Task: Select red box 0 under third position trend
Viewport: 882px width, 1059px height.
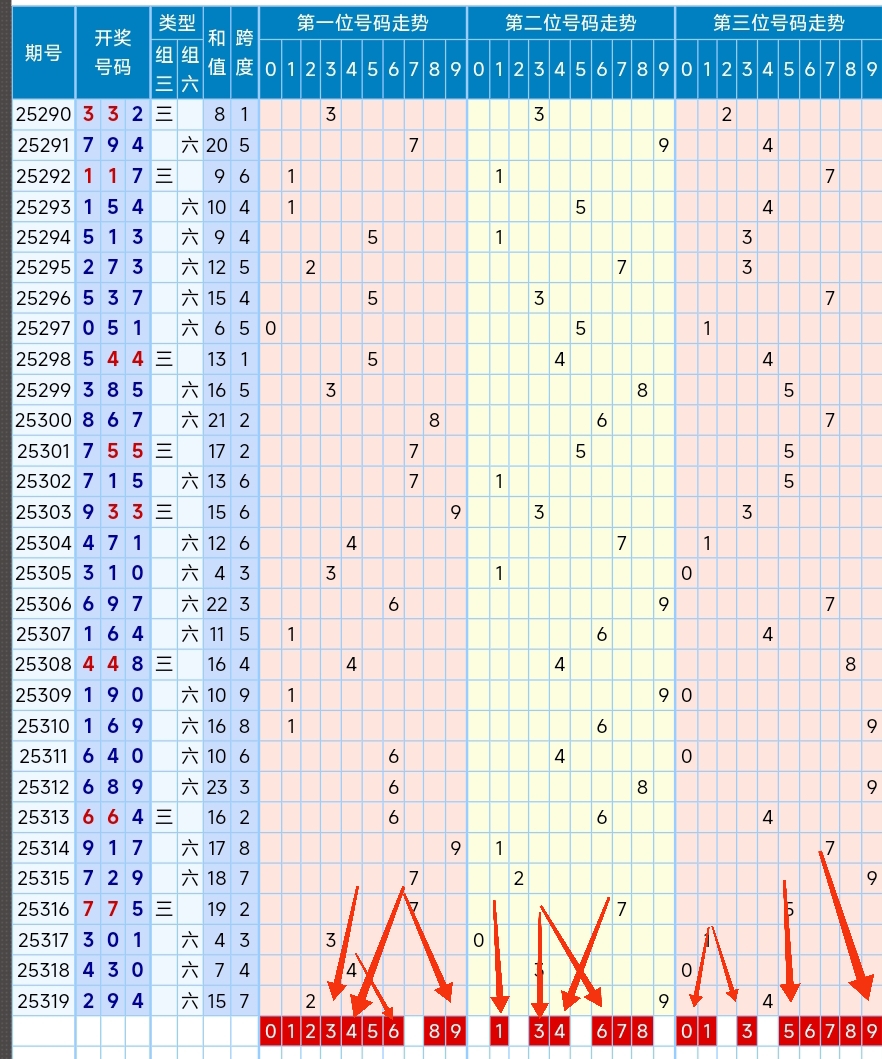Action: [686, 1031]
